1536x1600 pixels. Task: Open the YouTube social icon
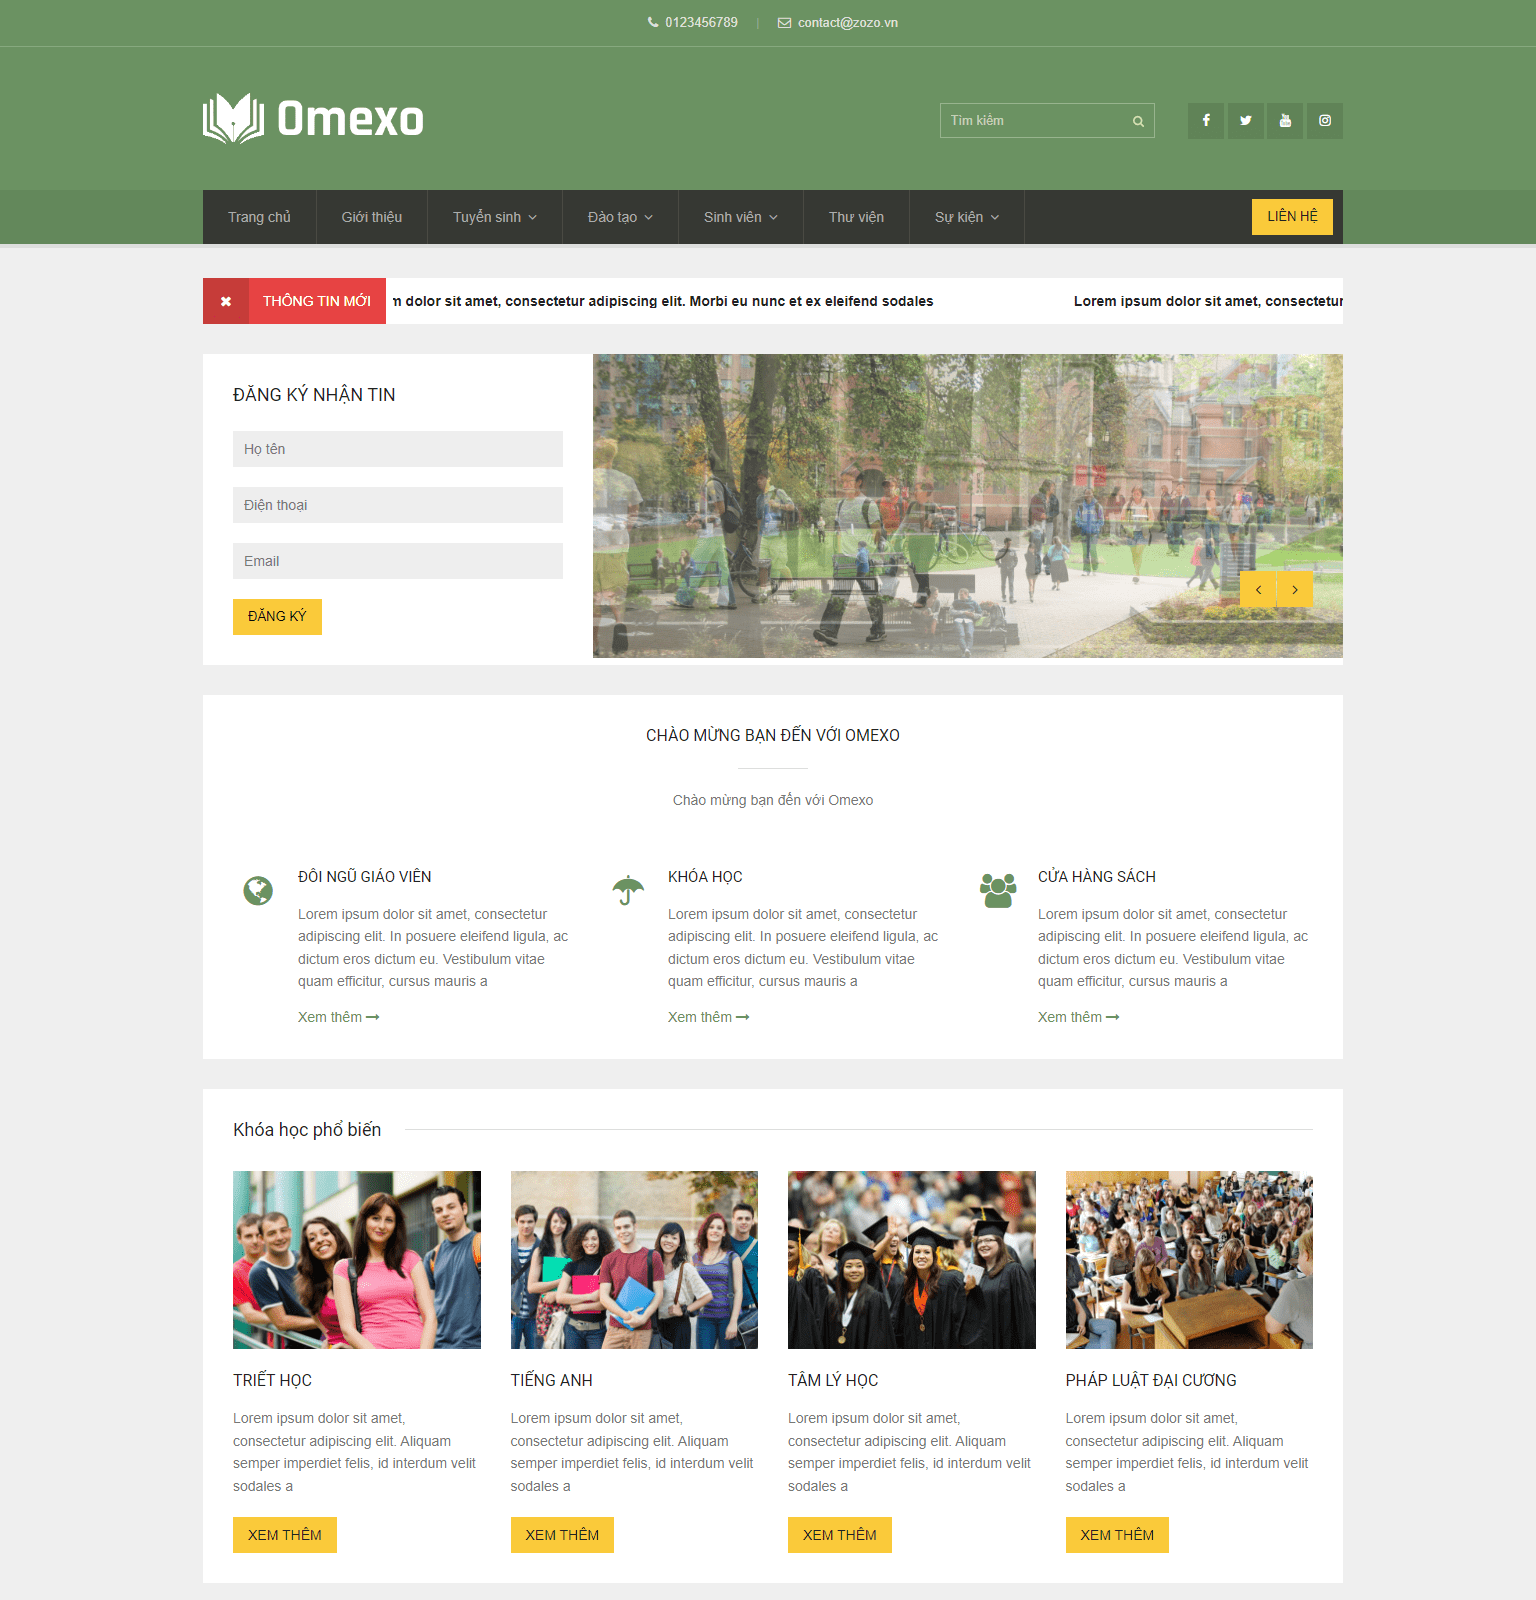[x=1285, y=121]
